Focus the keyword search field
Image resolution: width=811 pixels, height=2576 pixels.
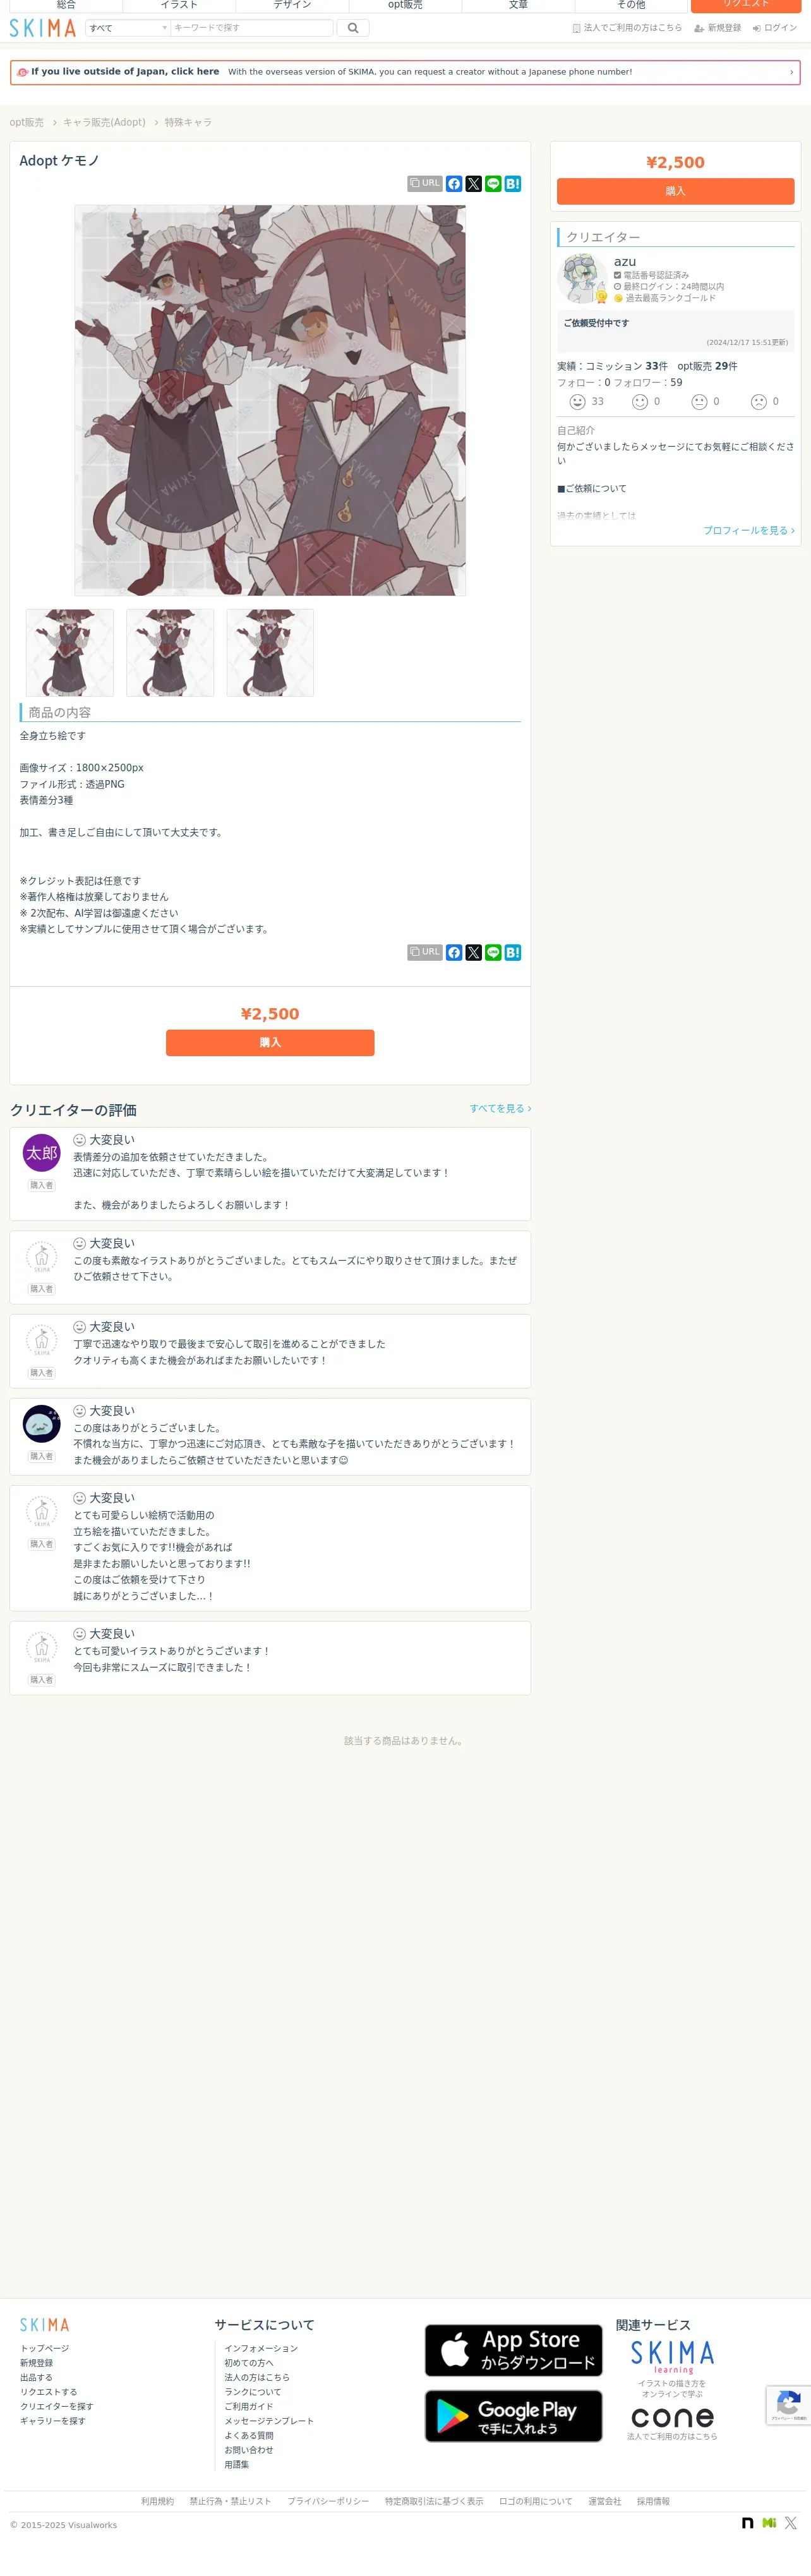251,28
